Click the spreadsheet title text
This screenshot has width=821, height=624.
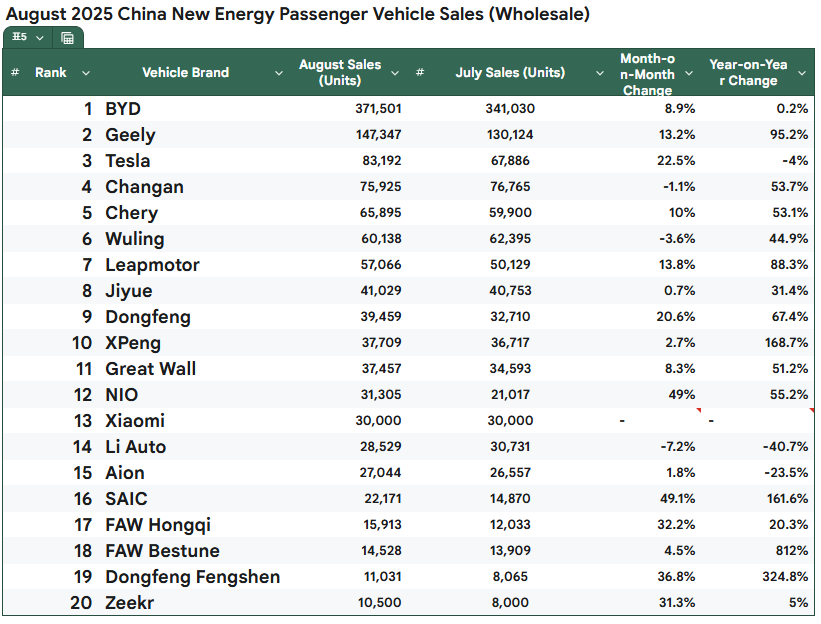pyautogui.click(x=297, y=14)
